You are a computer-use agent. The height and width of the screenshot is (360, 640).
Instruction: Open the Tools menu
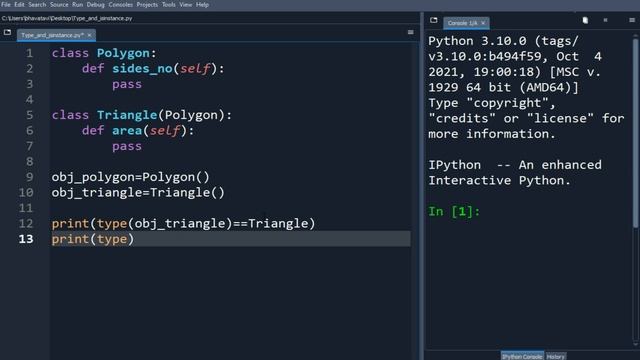point(169,5)
